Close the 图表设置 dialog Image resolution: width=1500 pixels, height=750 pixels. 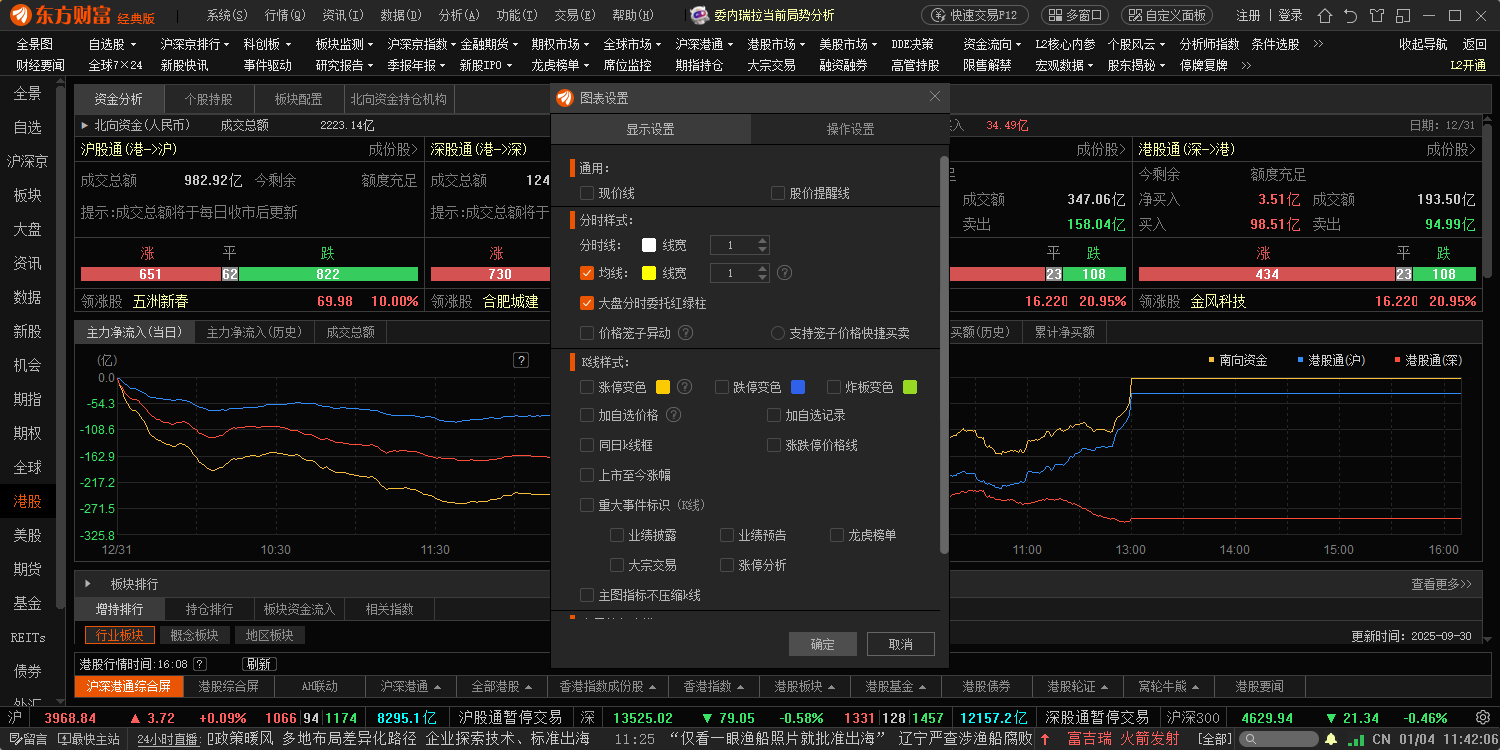(x=935, y=97)
